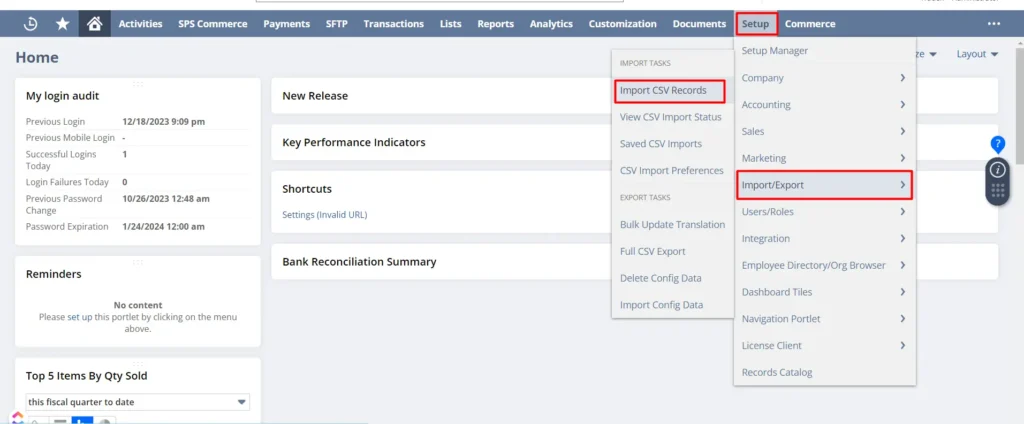This screenshot has width=1024, height=424.
Task: Open the Lists menu
Action: click(451, 24)
